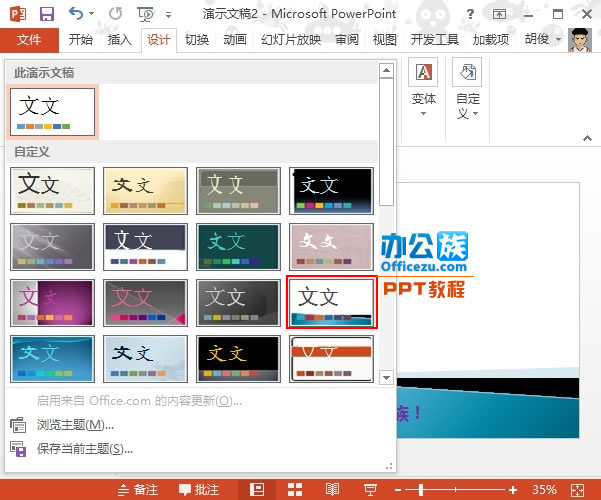This screenshot has width=601, height=500.
Task: Switch to the 切换 tab
Action: tap(197, 39)
